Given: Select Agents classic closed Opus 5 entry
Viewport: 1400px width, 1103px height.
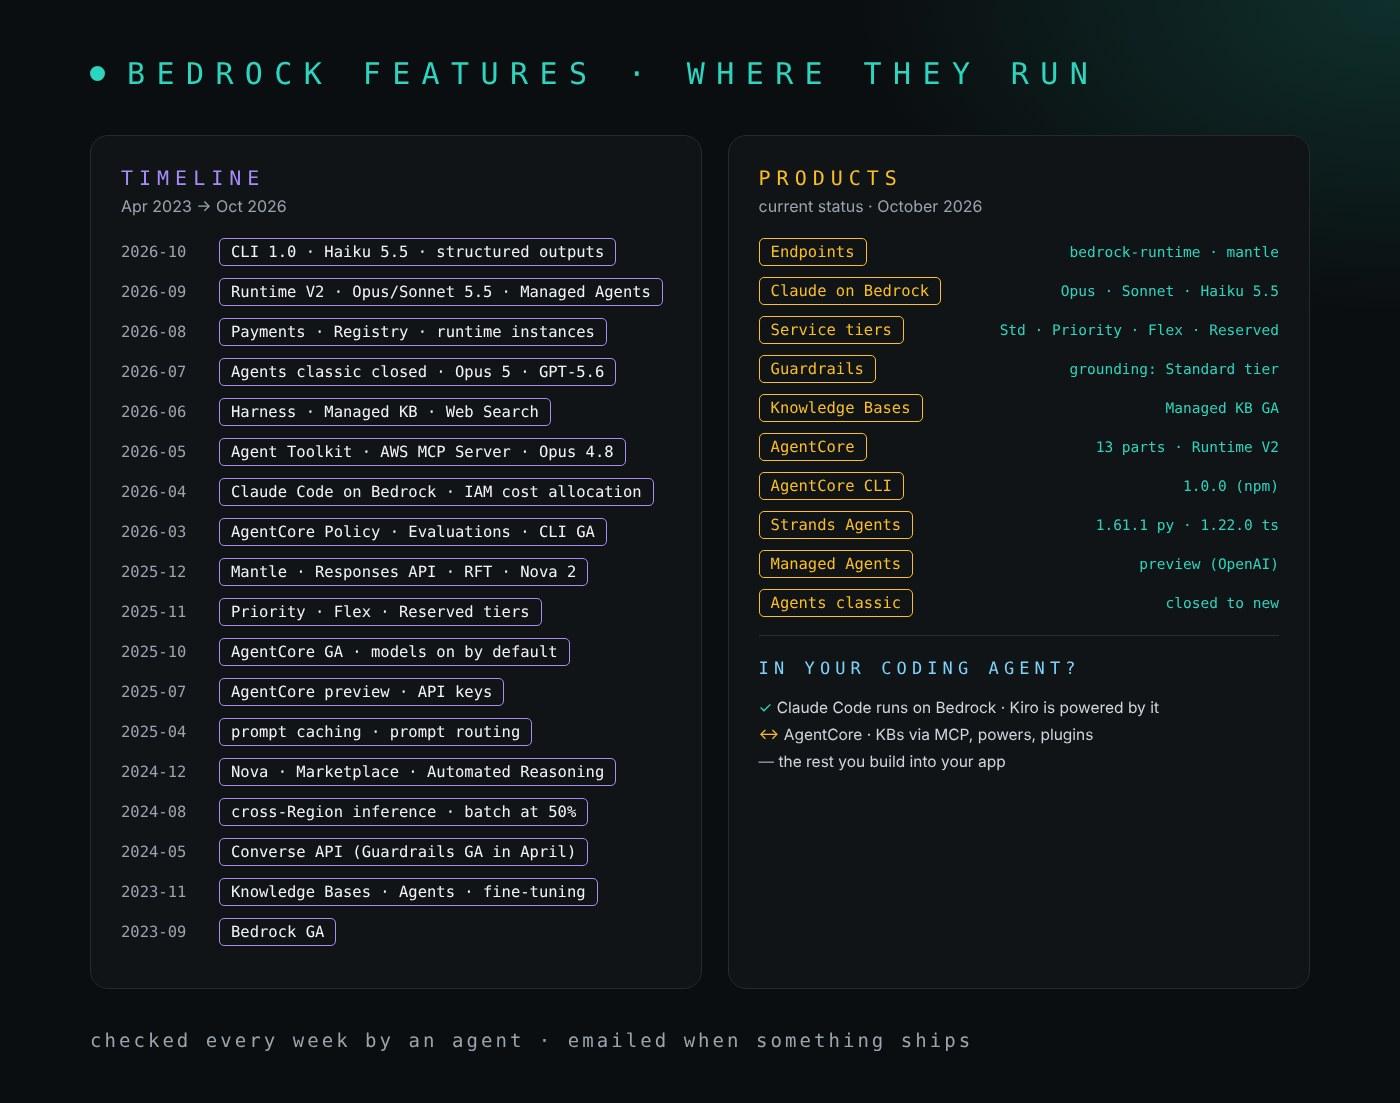Looking at the screenshot, I should click(x=417, y=372).
